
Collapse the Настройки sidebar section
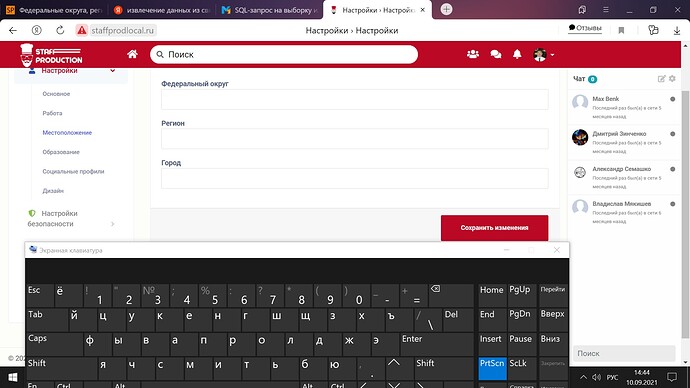tap(113, 70)
